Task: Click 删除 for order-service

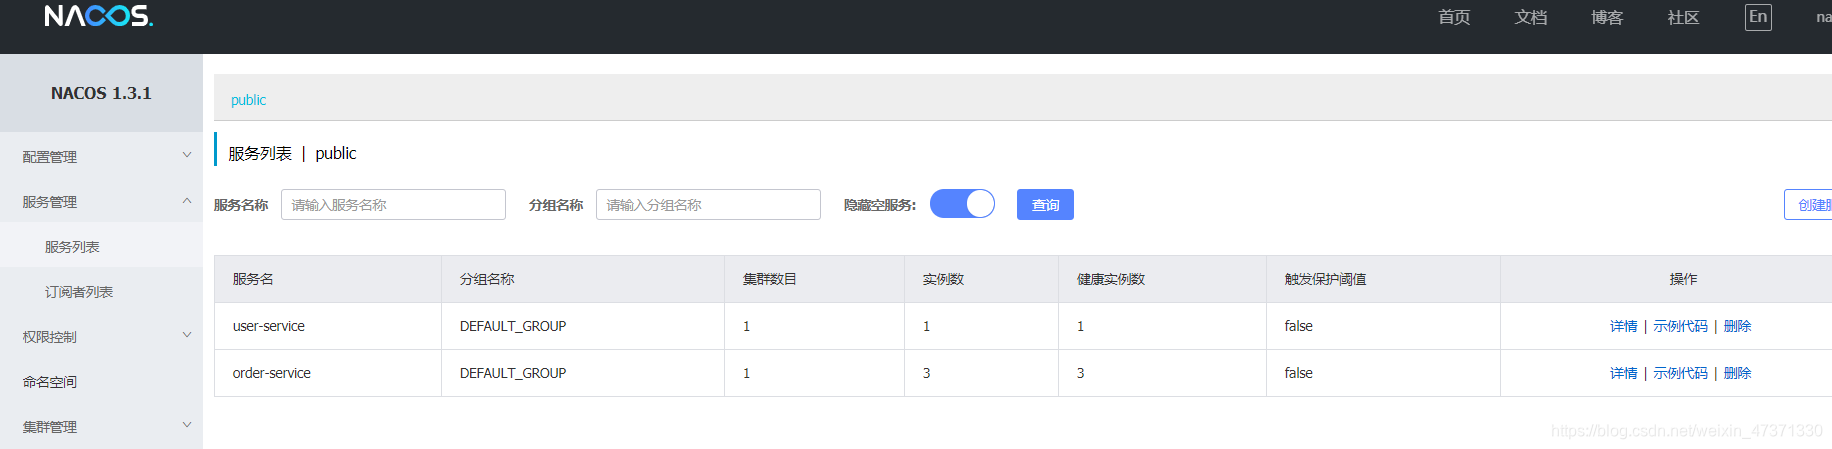Action: pyautogui.click(x=1737, y=373)
